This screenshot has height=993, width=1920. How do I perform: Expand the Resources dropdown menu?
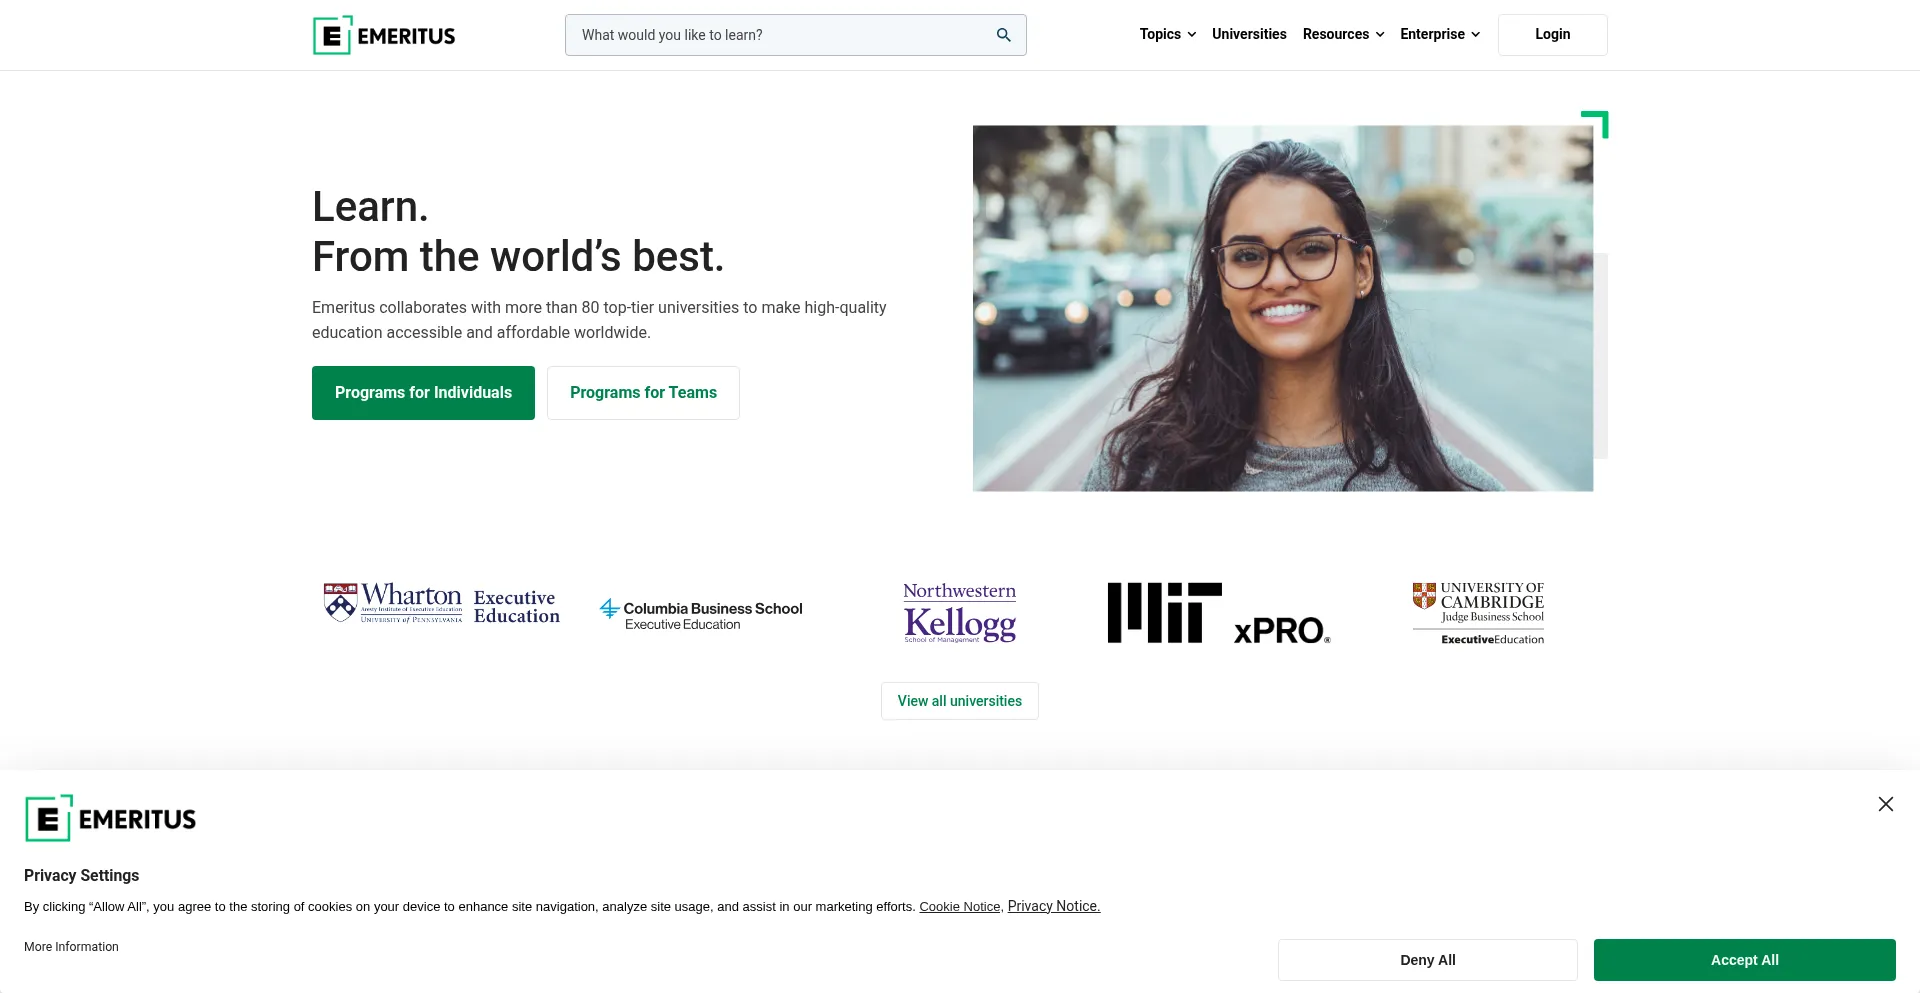pyautogui.click(x=1343, y=34)
